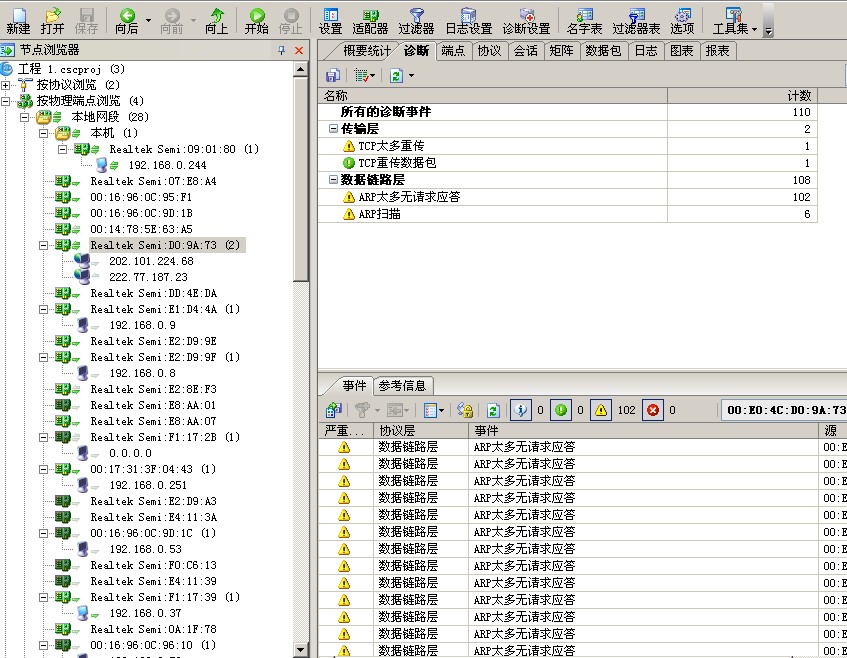Toggle the error-level event filter
This screenshot has width=847, height=658.
point(653,410)
